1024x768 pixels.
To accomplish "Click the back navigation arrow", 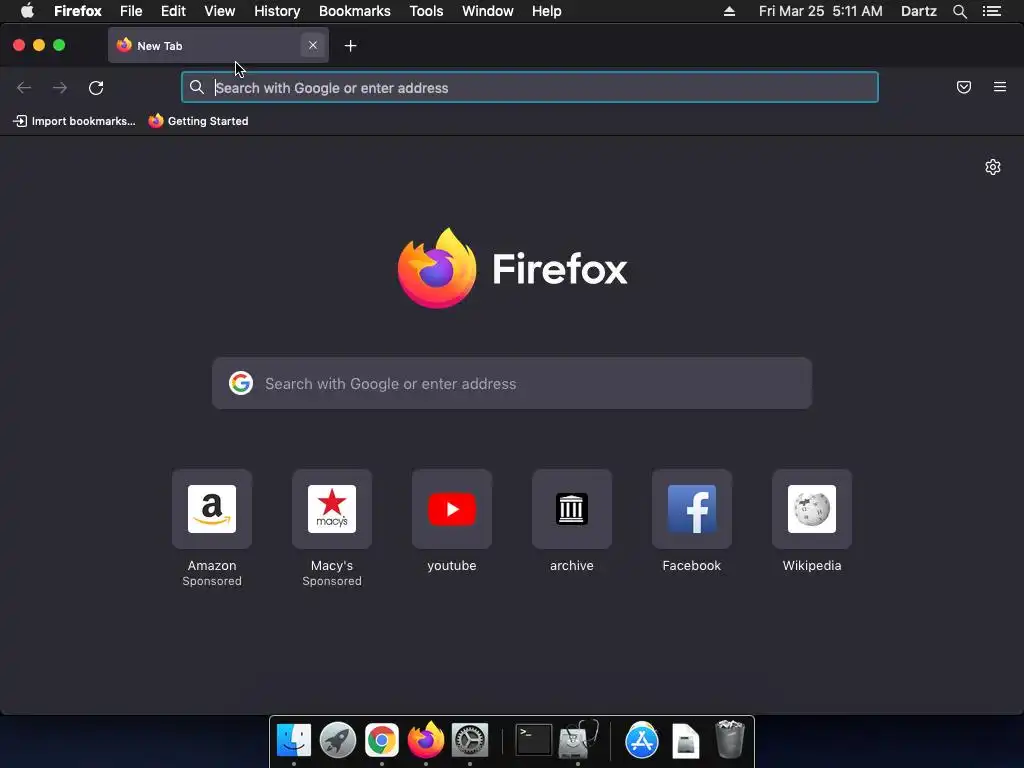I will 24,88.
